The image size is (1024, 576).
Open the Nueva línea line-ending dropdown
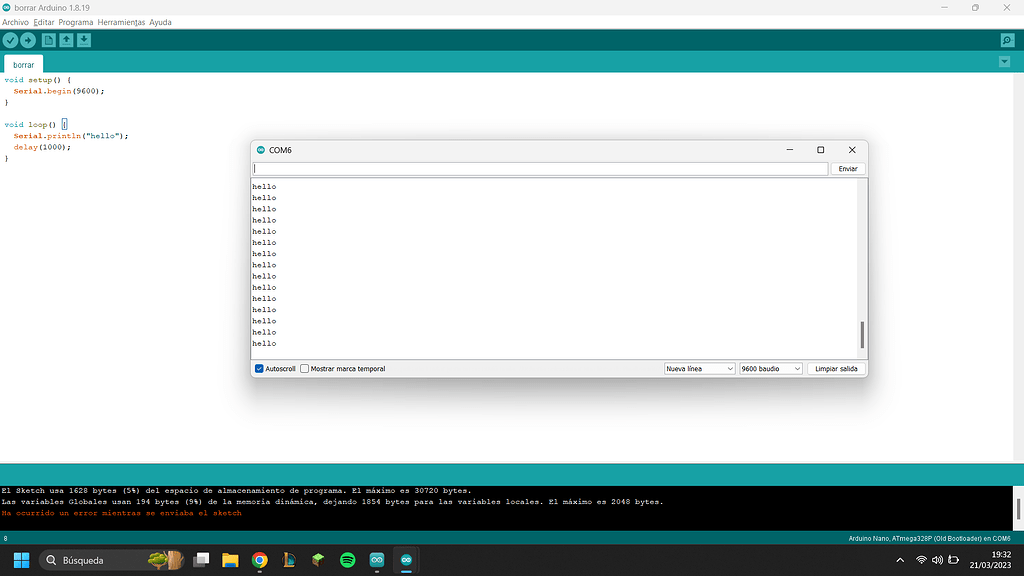pyautogui.click(x=698, y=368)
